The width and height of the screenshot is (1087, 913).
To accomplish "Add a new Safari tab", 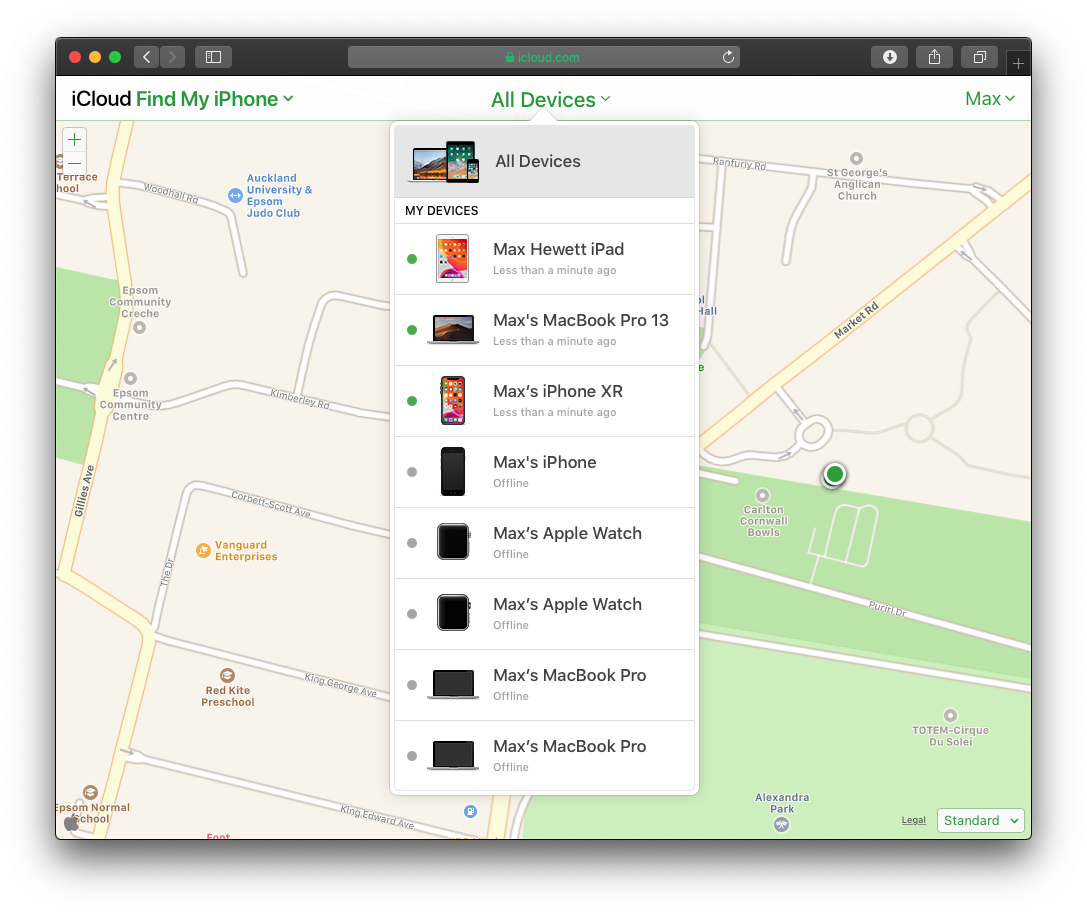I will point(1018,64).
